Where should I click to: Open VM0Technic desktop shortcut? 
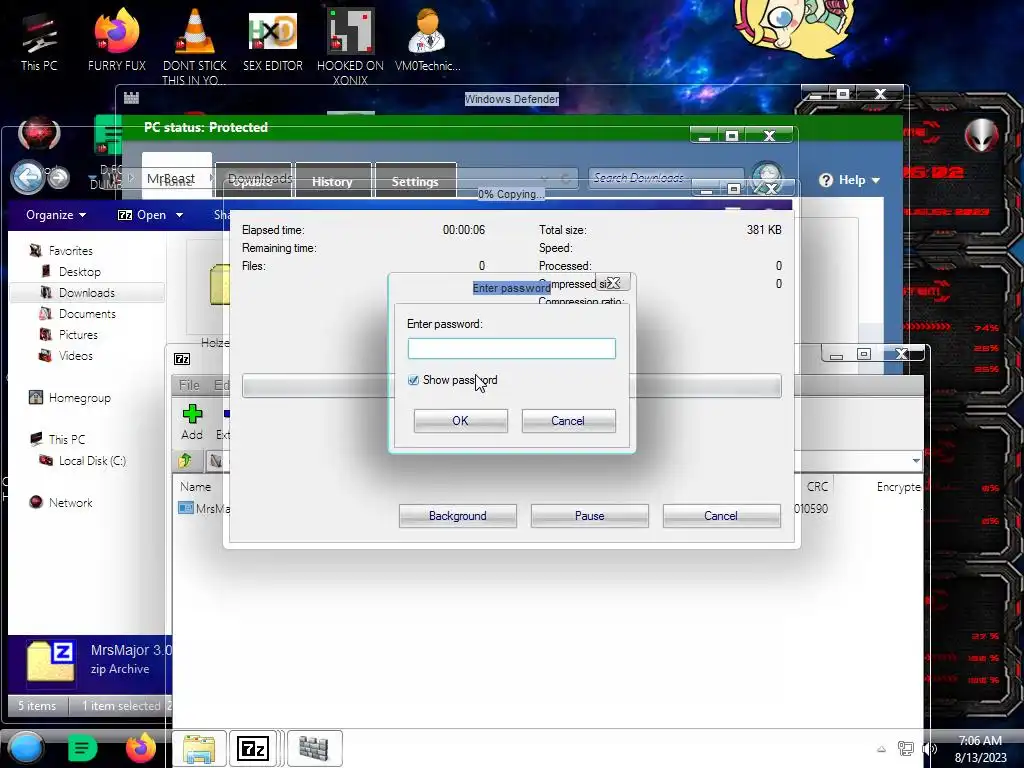pos(427,40)
